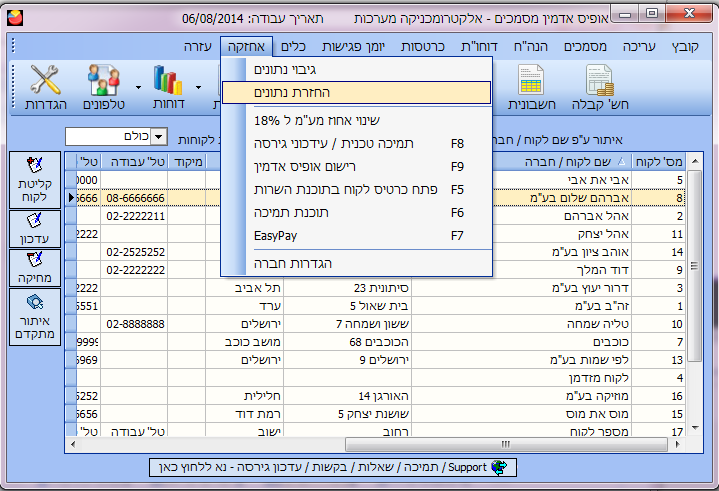Screen dimensions: 719x491
Task: Click horizontal scrollbar left arrow
Action: (x=73, y=444)
